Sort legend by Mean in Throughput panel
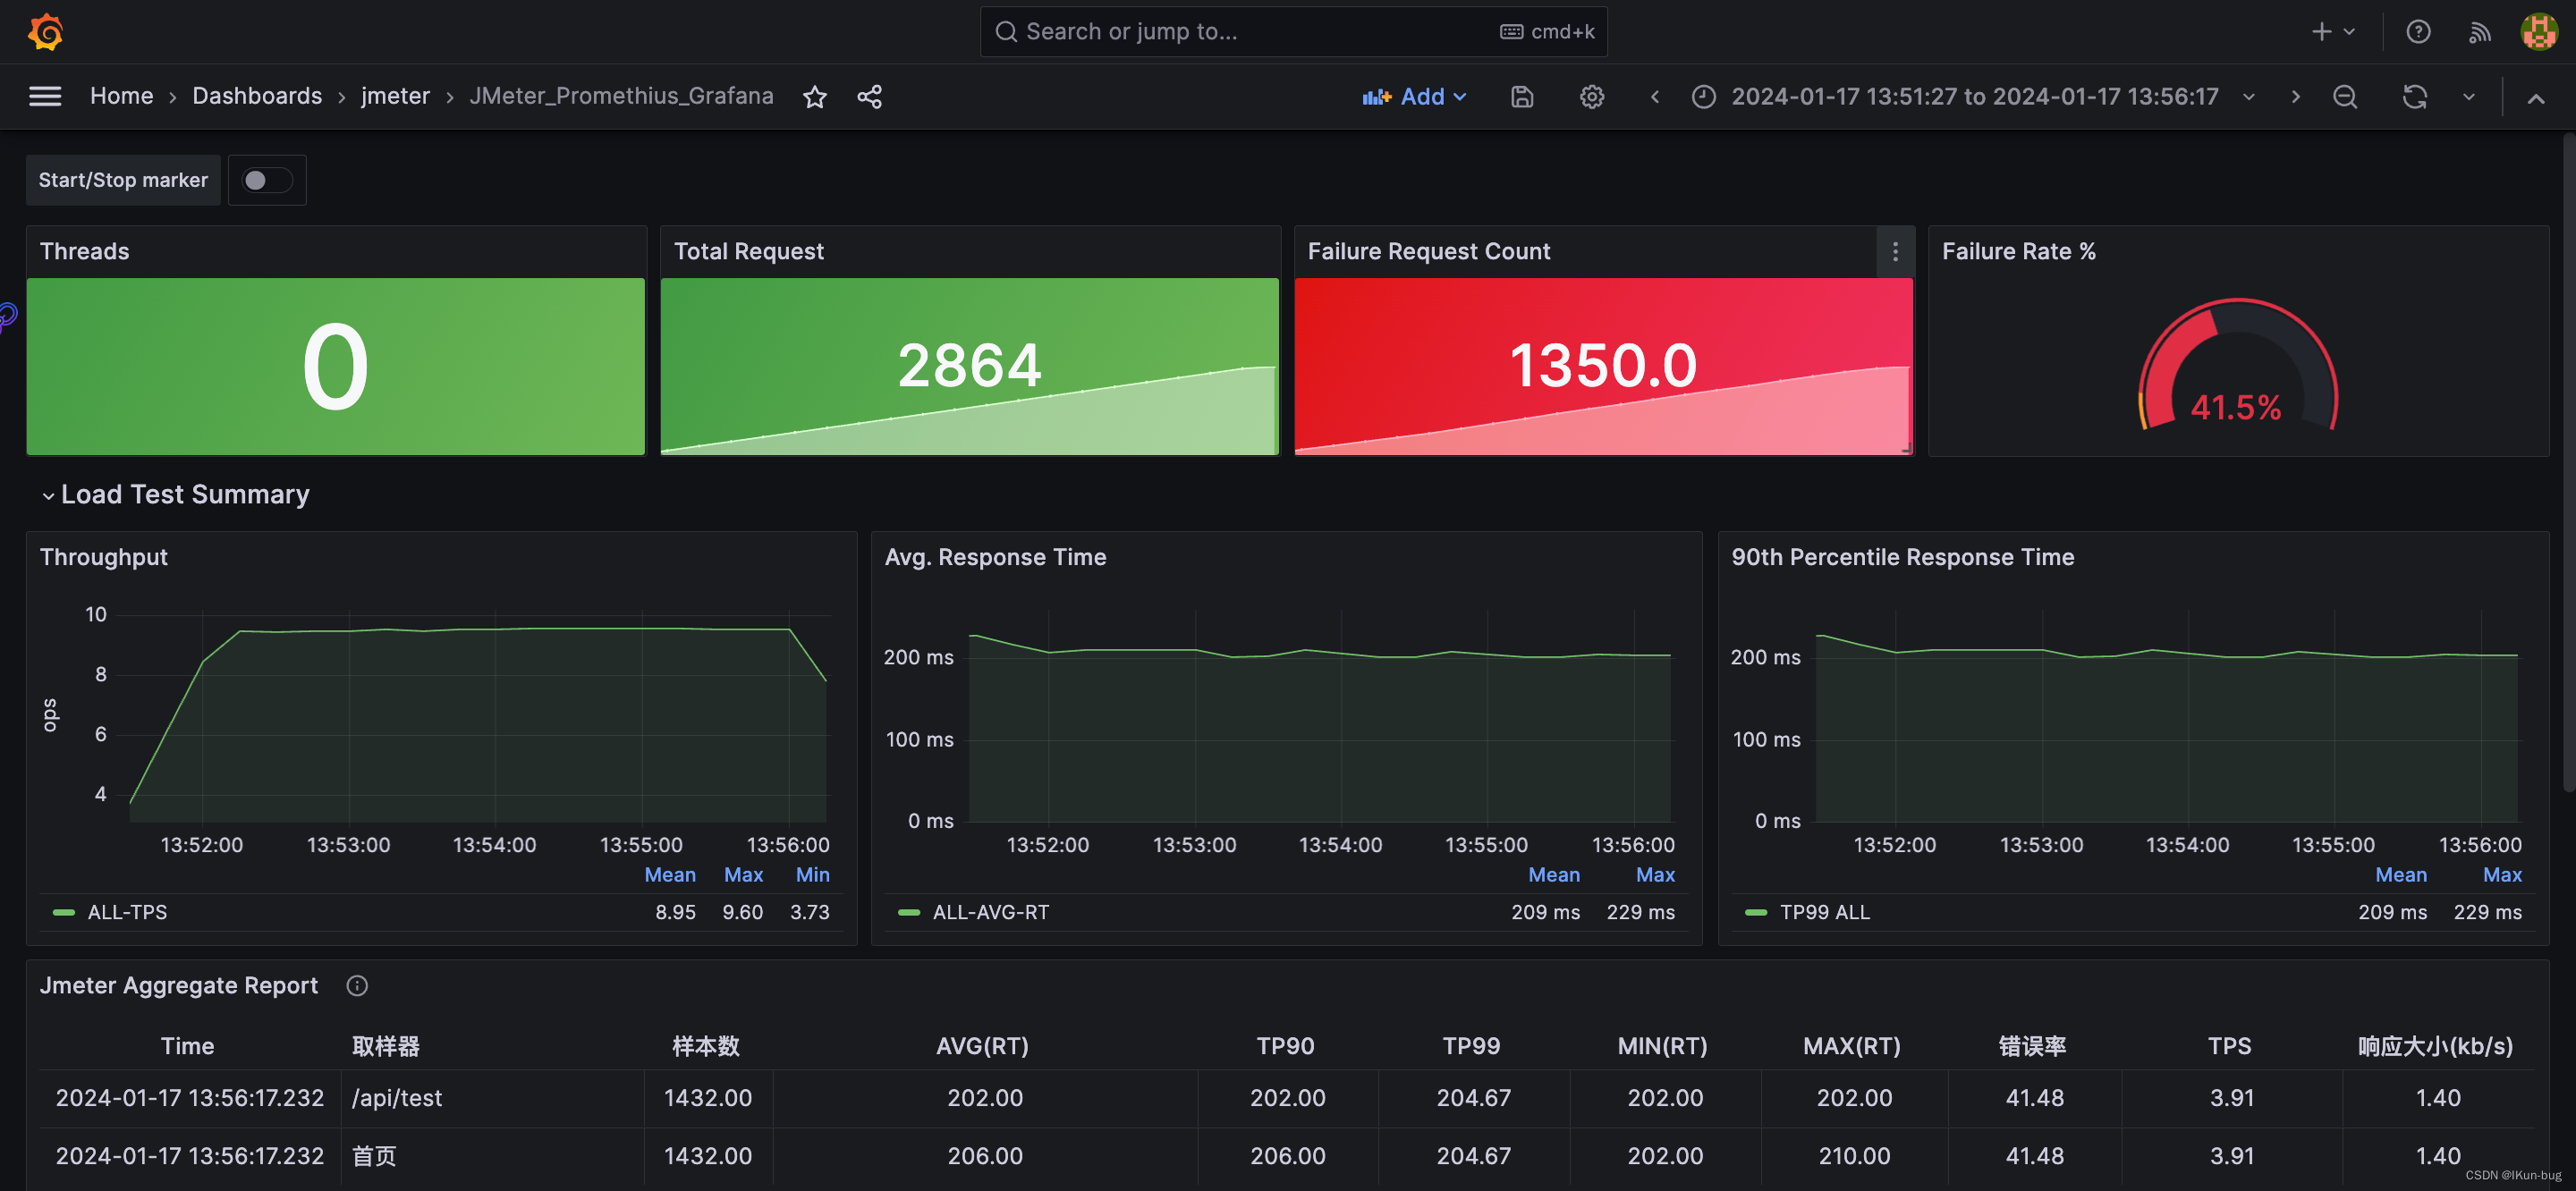 coord(669,874)
